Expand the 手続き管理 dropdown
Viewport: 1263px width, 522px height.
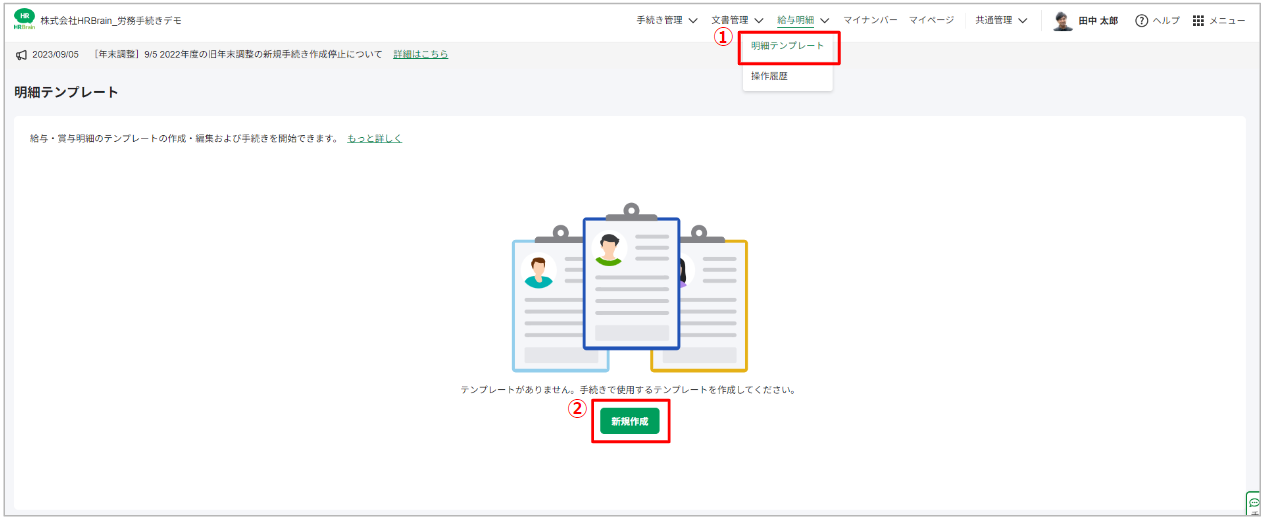click(667, 20)
